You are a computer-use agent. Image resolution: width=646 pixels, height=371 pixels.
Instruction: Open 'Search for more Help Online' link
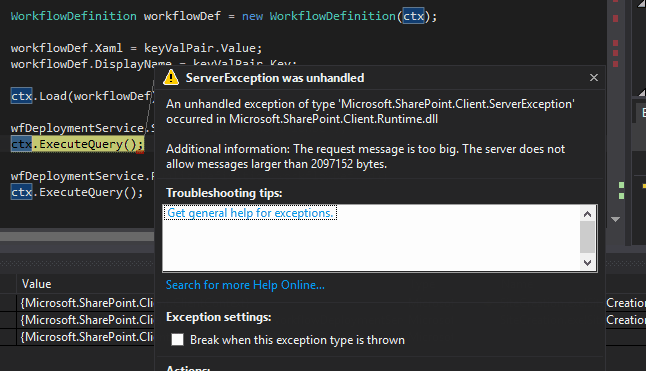[x=245, y=285]
